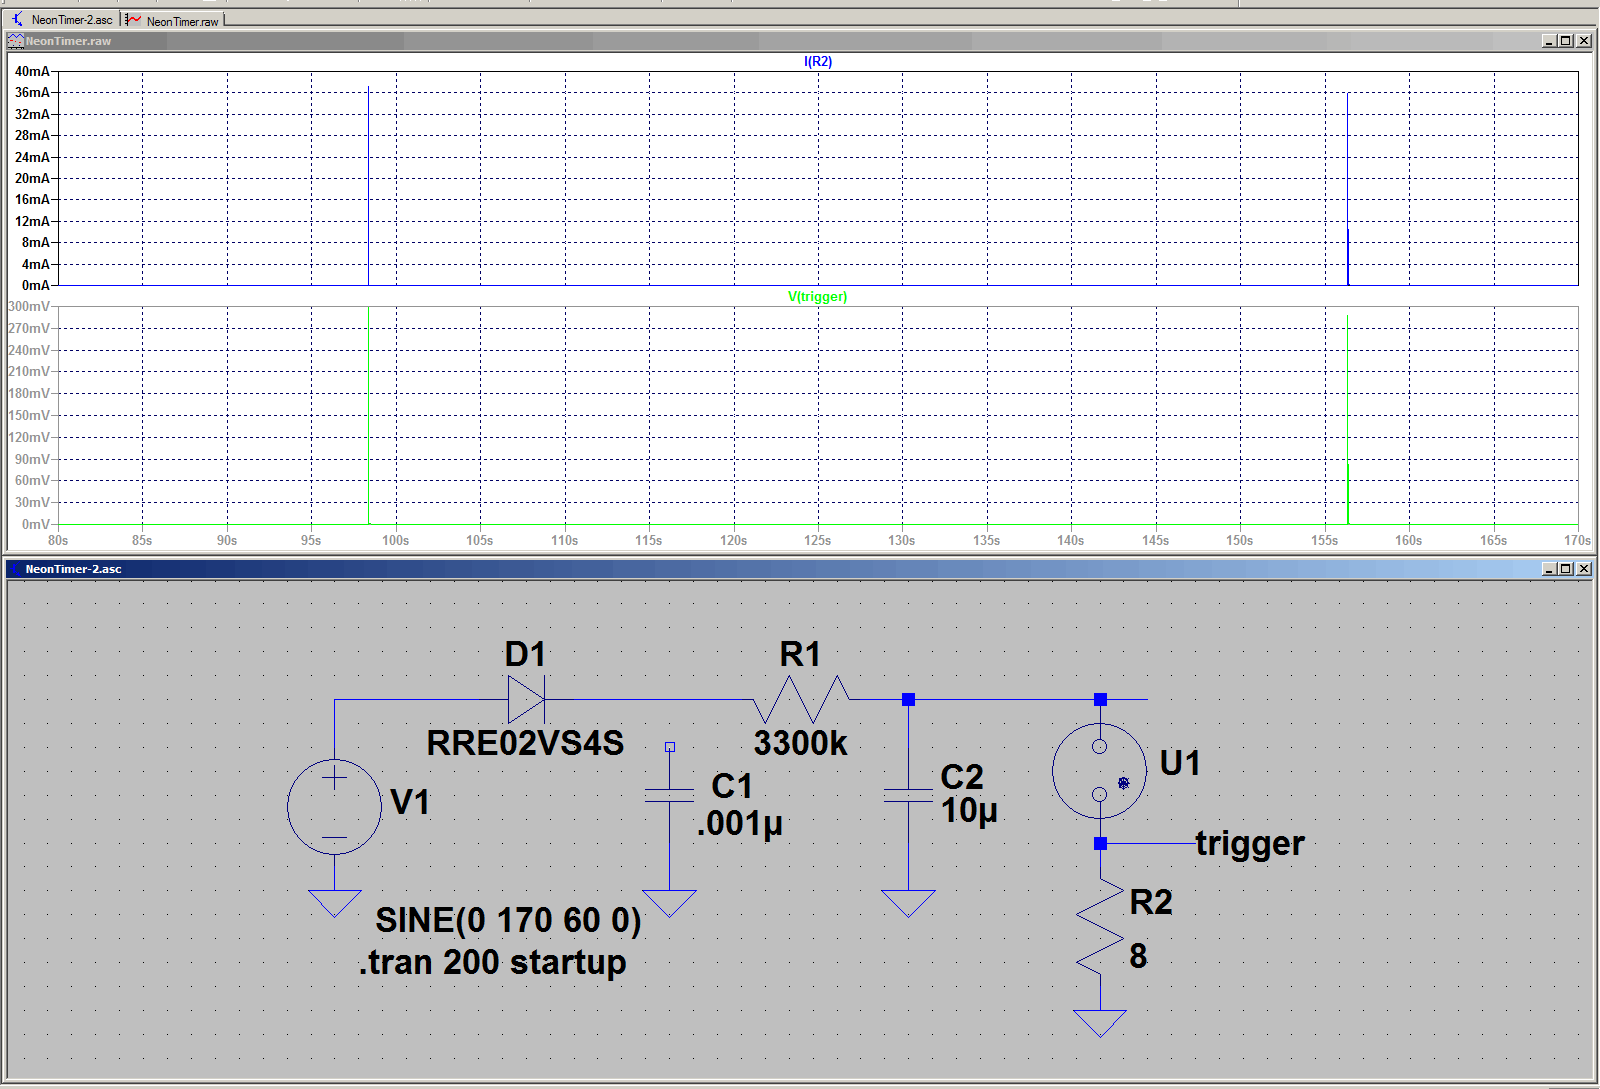
Task: Click the 80s label on the time axis
Action: coord(58,540)
